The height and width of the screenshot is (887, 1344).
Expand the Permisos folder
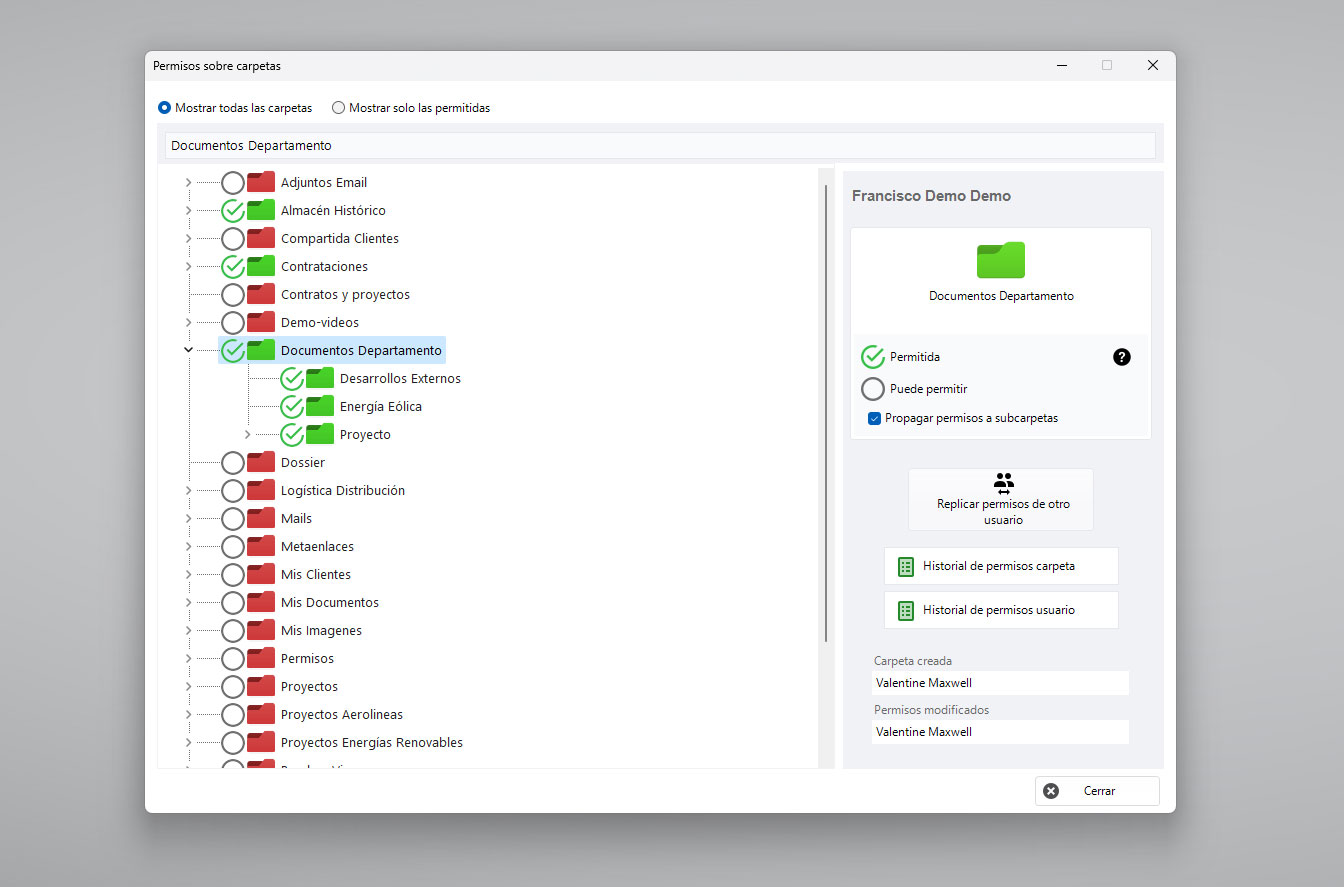(x=188, y=658)
